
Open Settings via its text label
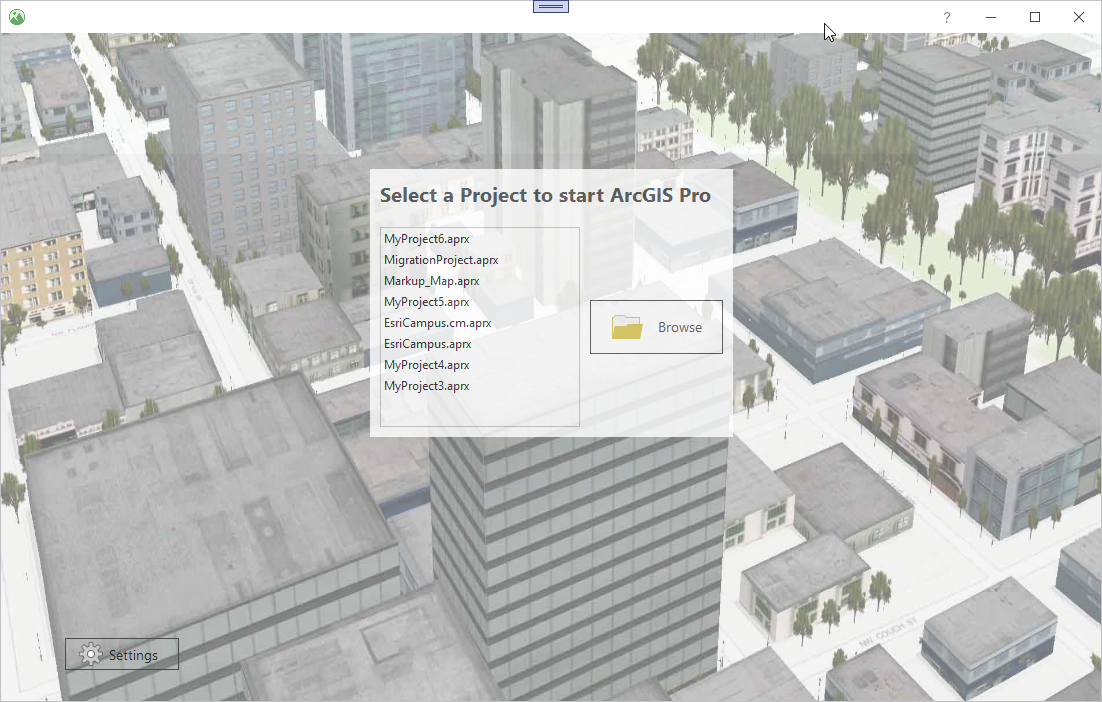(134, 655)
